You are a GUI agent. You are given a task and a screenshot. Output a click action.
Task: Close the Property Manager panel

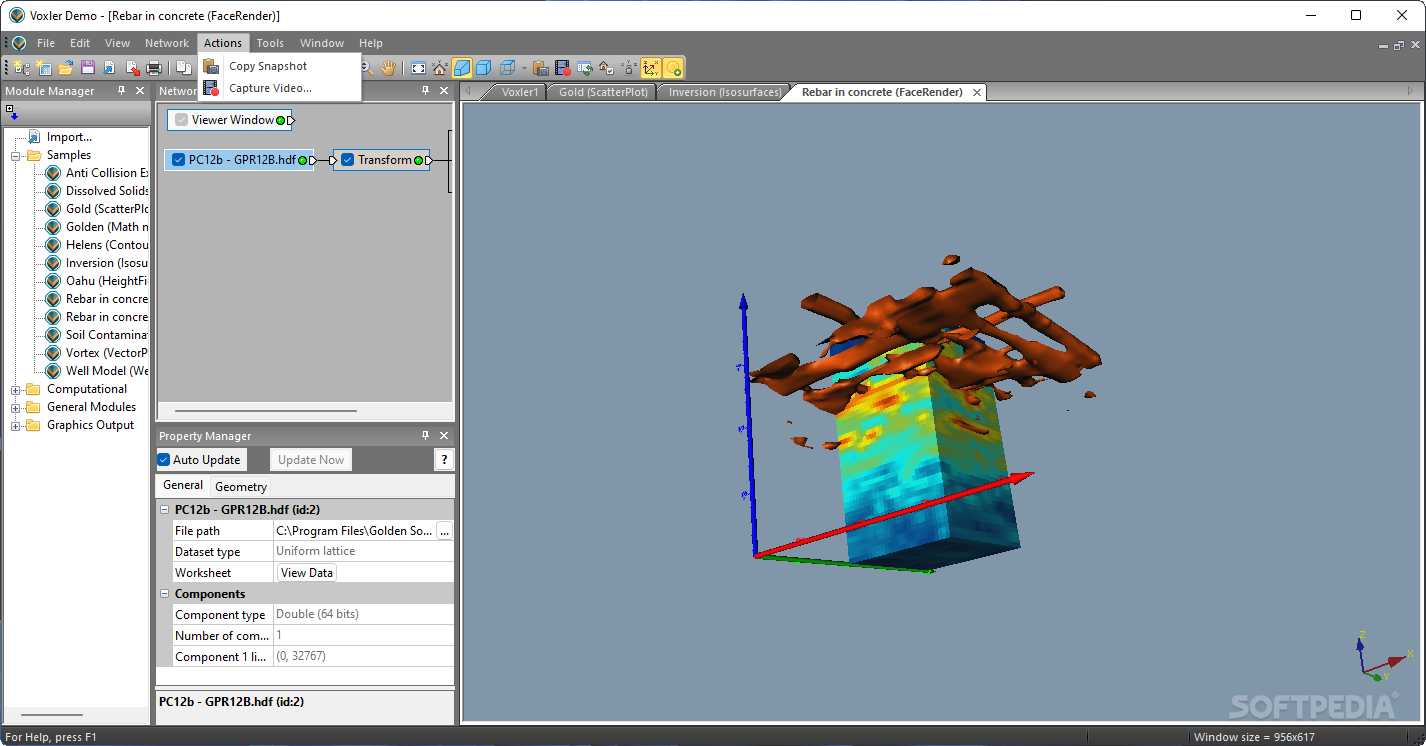point(444,436)
